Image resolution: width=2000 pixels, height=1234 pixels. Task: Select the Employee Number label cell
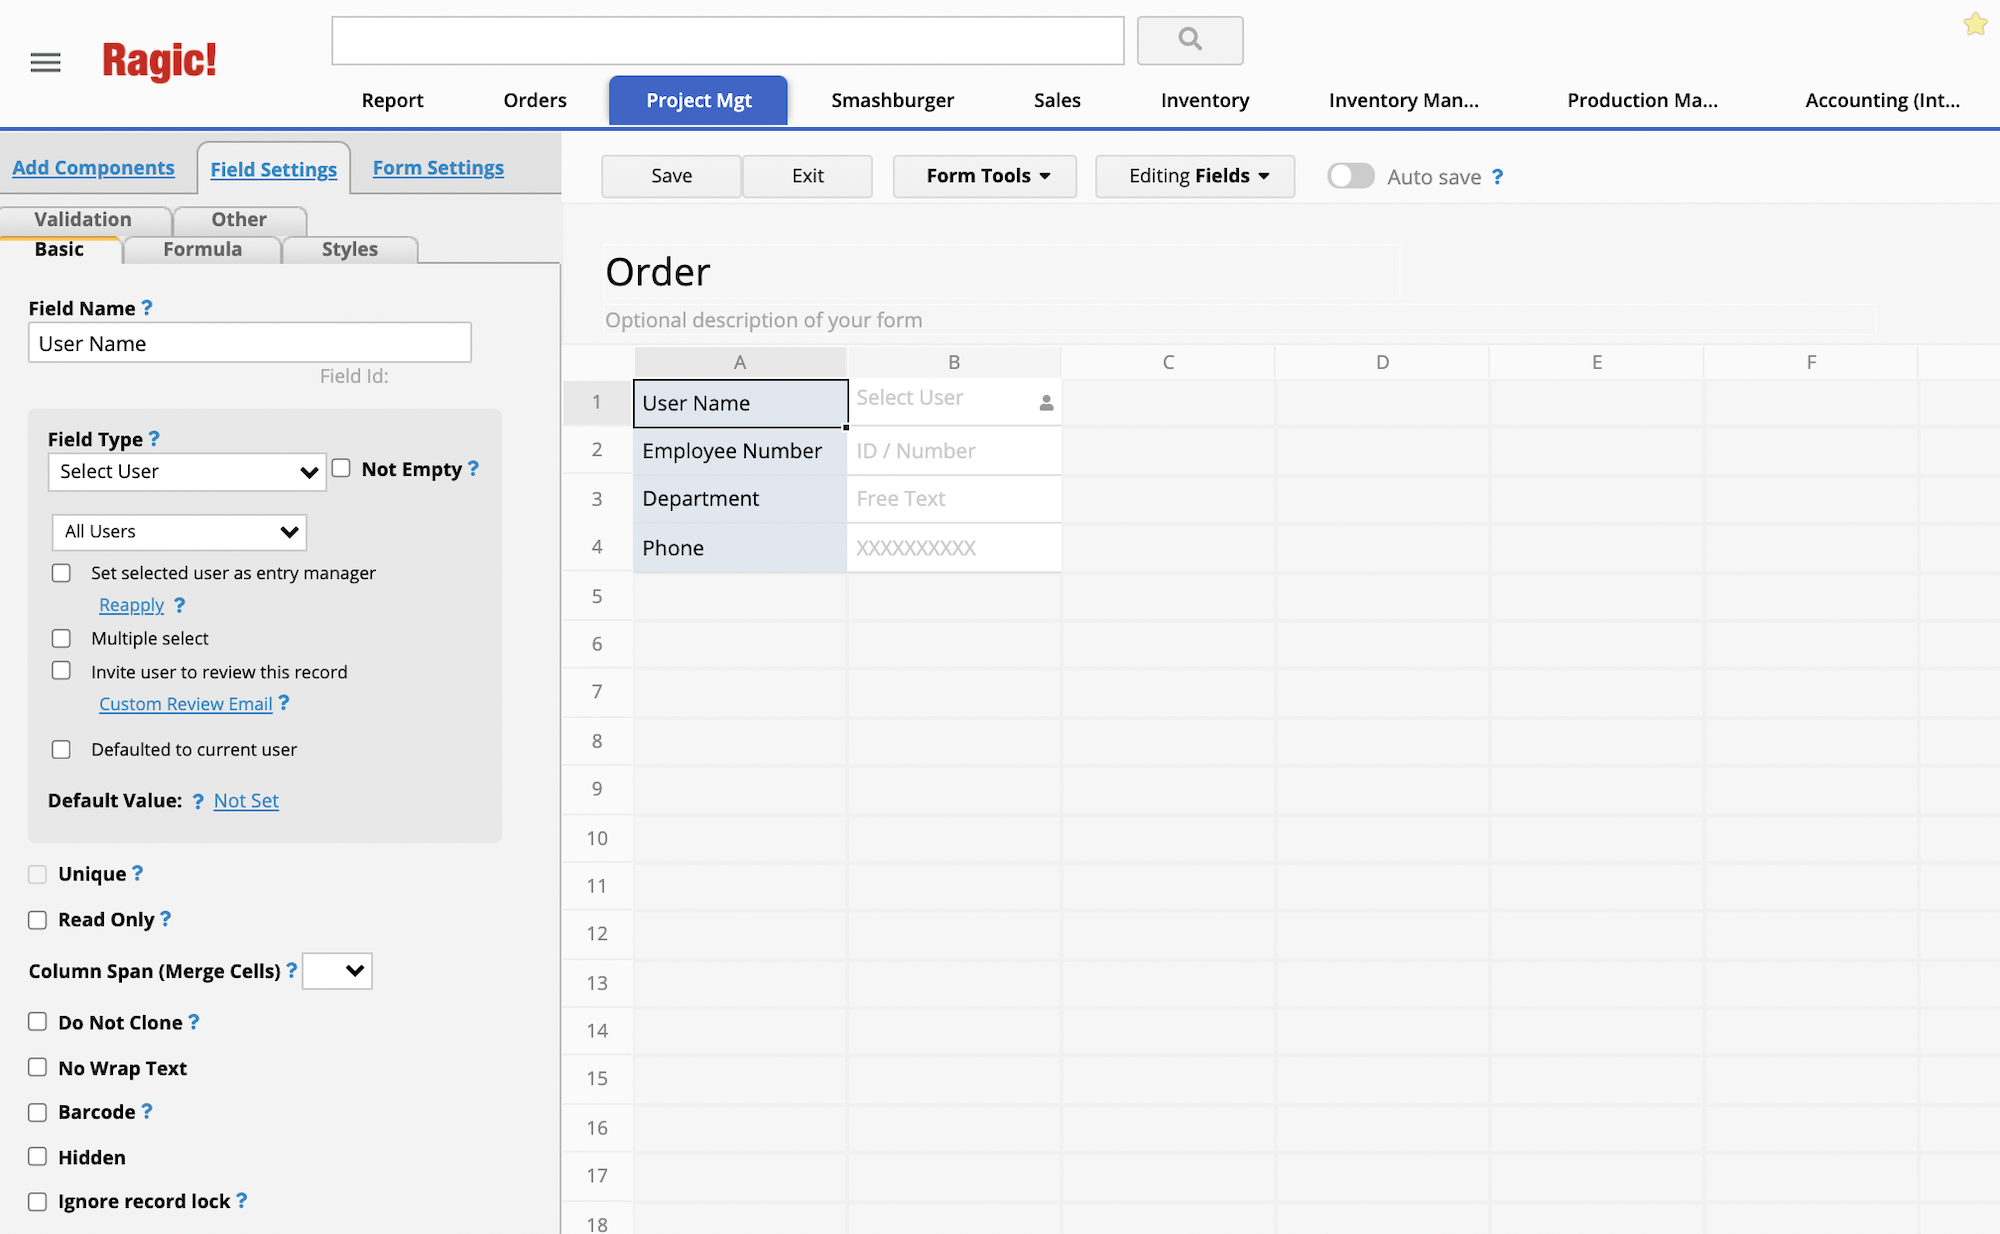tap(740, 451)
